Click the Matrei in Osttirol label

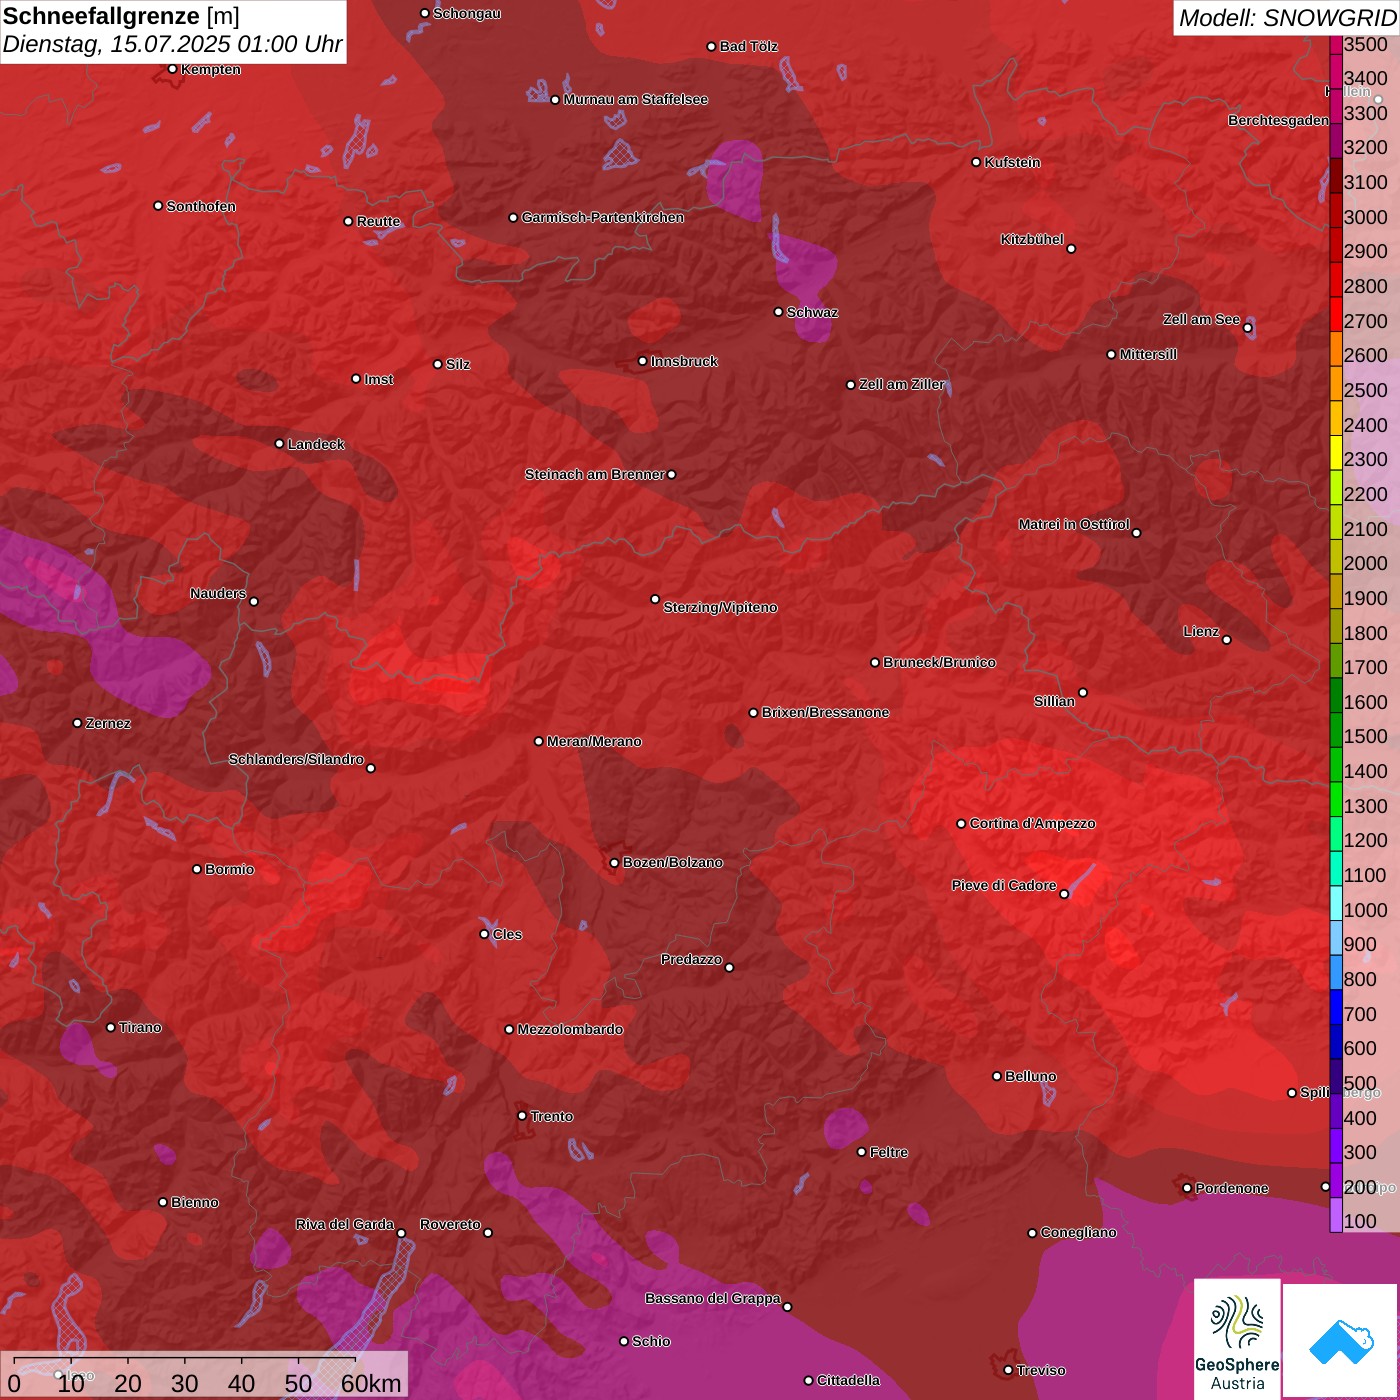[x=1074, y=524]
